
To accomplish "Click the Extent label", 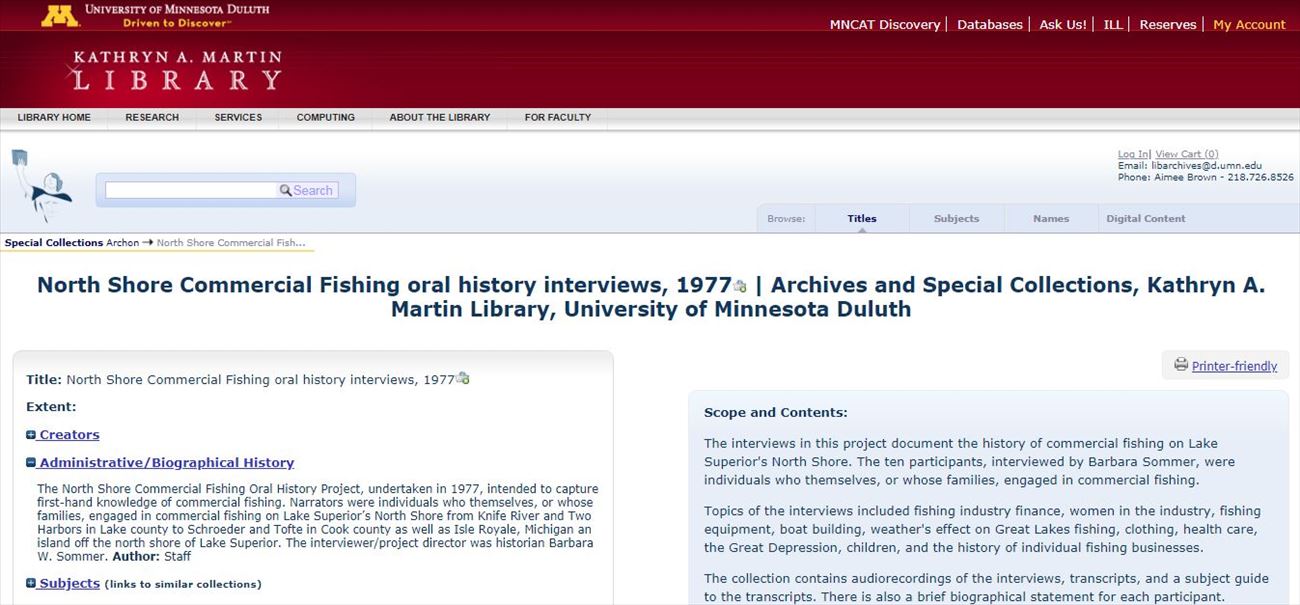I will tap(51, 407).
